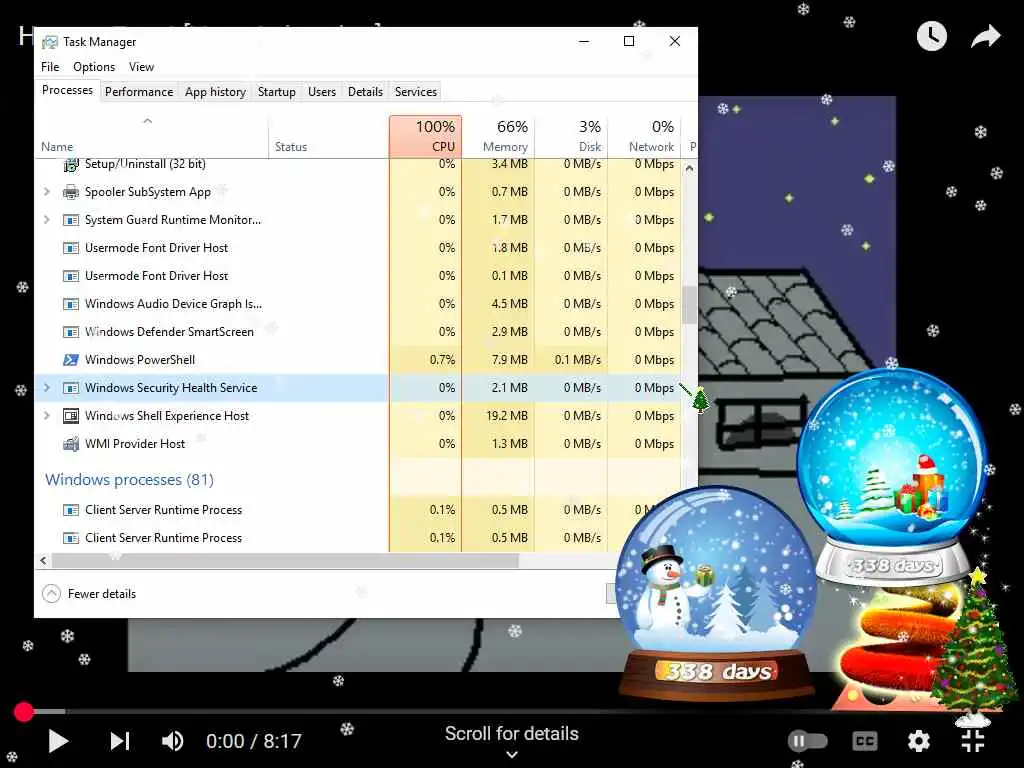Image resolution: width=1024 pixels, height=768 pixels.
Task: Click the Windows processes (81) group header
Action: 129,479
